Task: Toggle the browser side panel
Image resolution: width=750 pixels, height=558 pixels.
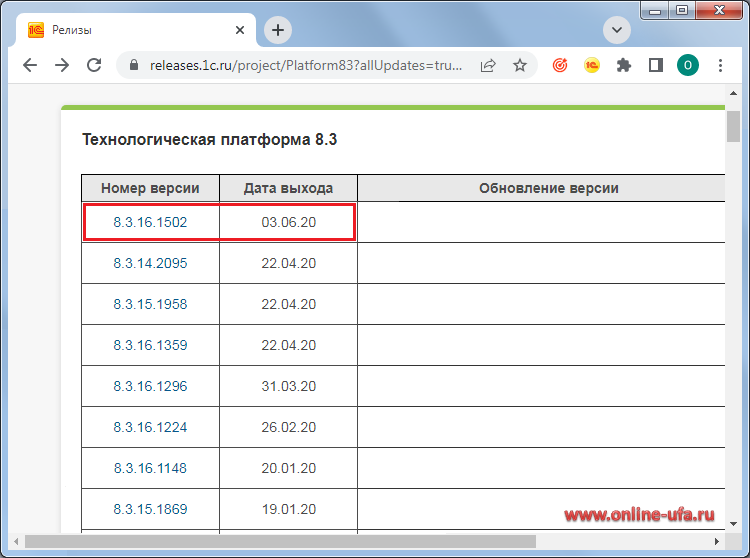Action: [x=656, y=65]
